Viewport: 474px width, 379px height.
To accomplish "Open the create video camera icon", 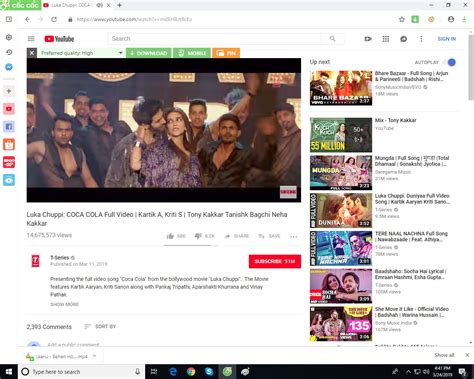I will coord(368,39).
